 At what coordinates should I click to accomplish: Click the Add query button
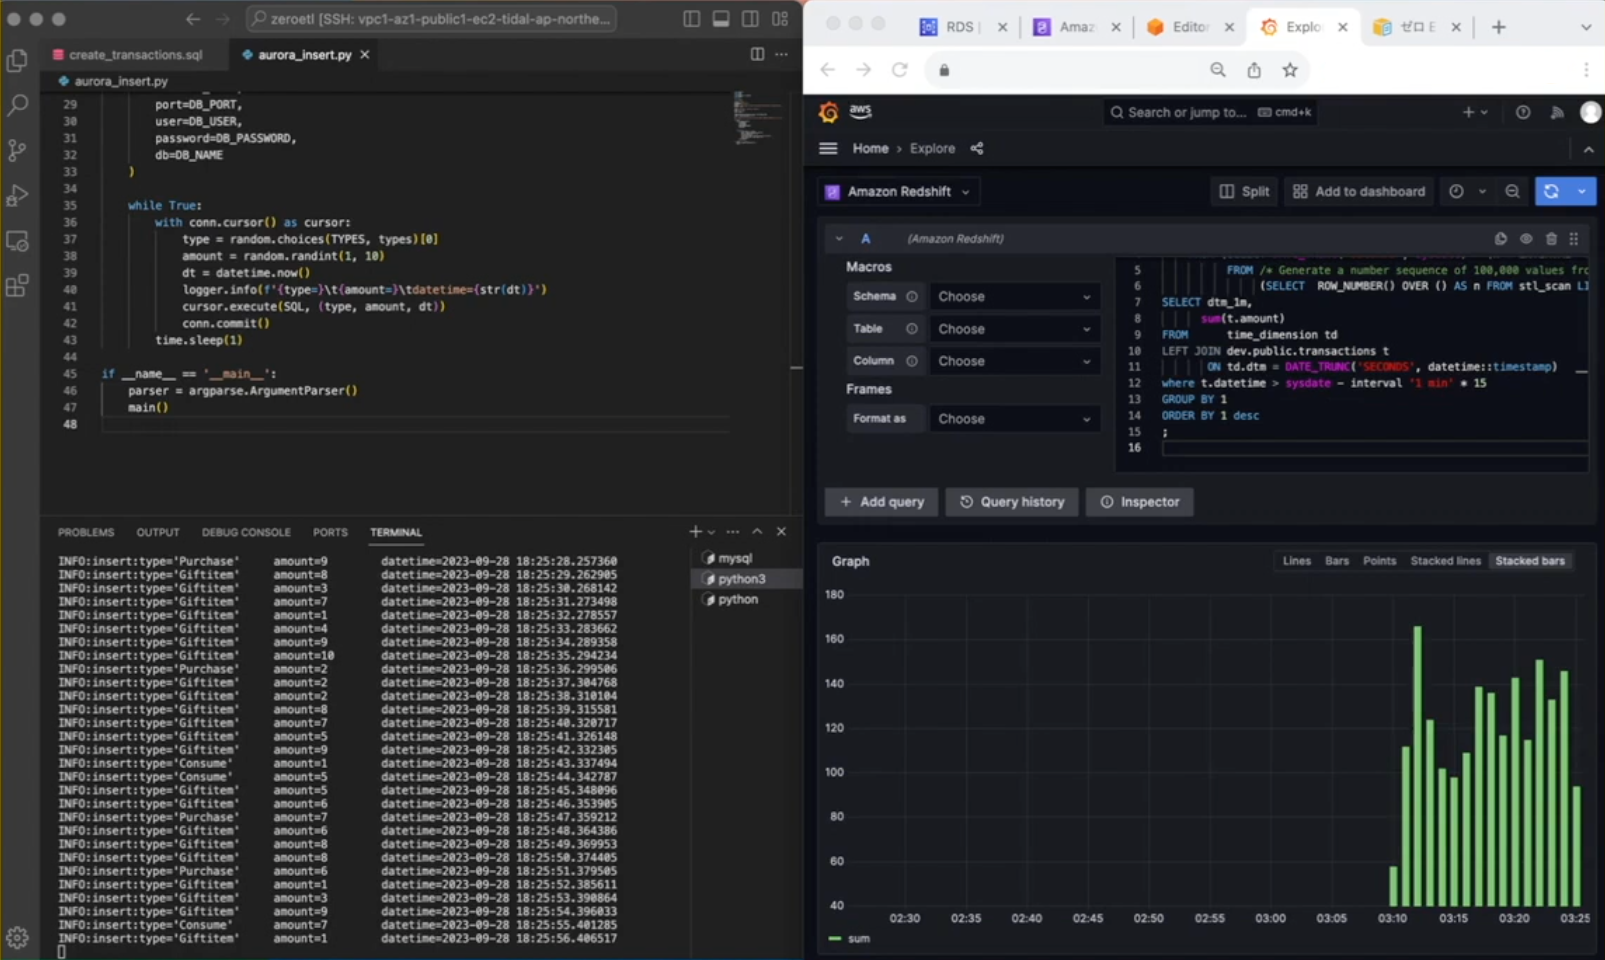tap(881, 502)
